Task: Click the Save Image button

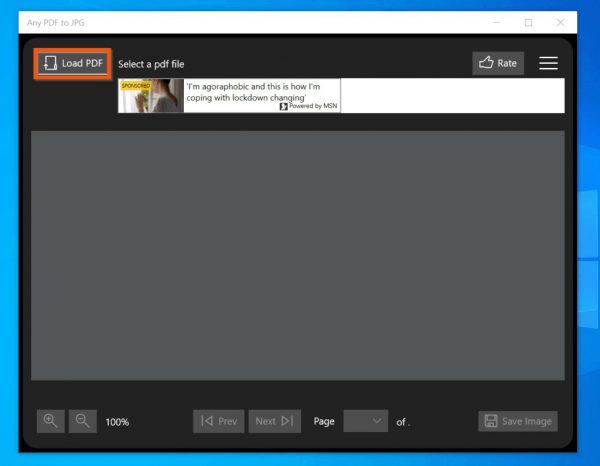Action: [518, 421]
